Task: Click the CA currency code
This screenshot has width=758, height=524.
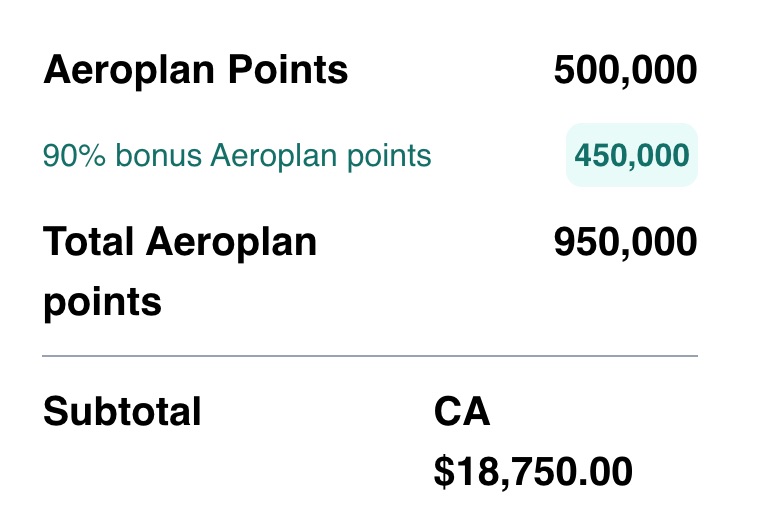Action: click(462, 412)
